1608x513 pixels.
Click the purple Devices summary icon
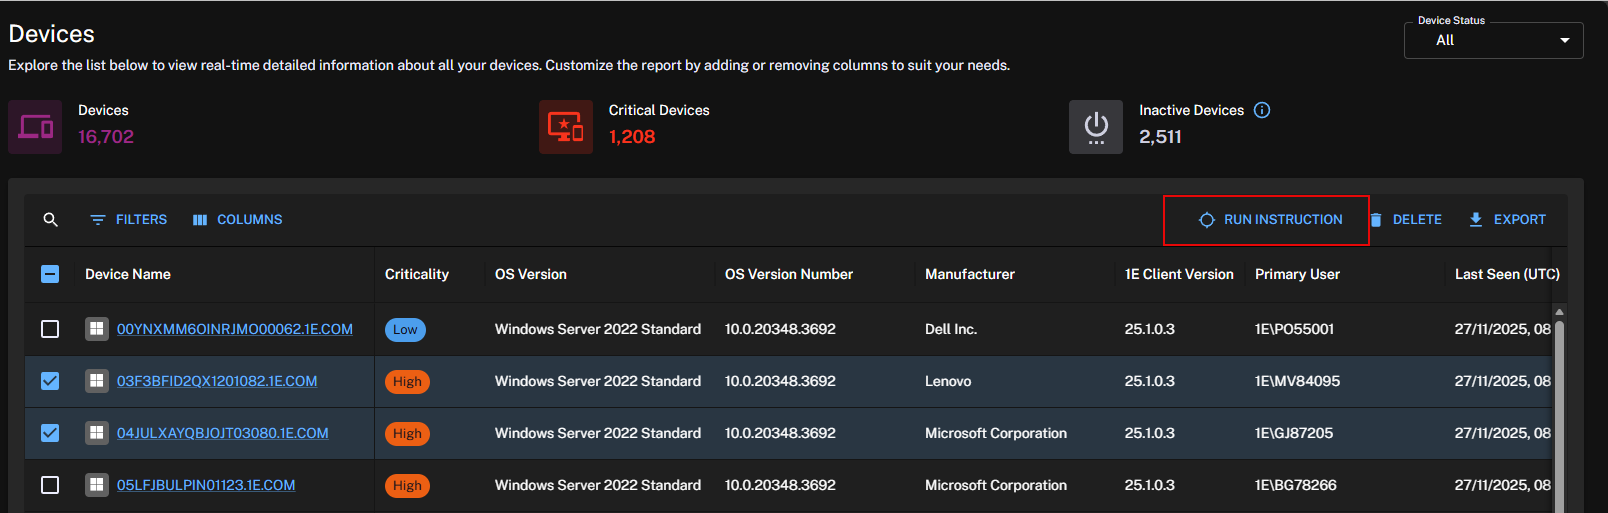pos(35,127)
